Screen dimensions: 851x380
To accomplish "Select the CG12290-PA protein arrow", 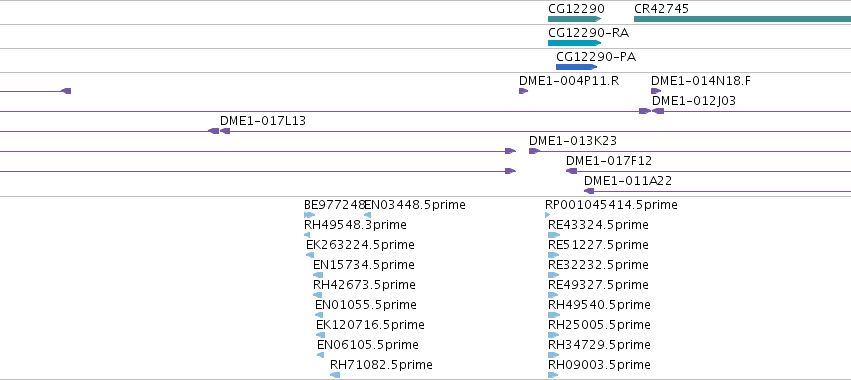I will click(576, 67).
